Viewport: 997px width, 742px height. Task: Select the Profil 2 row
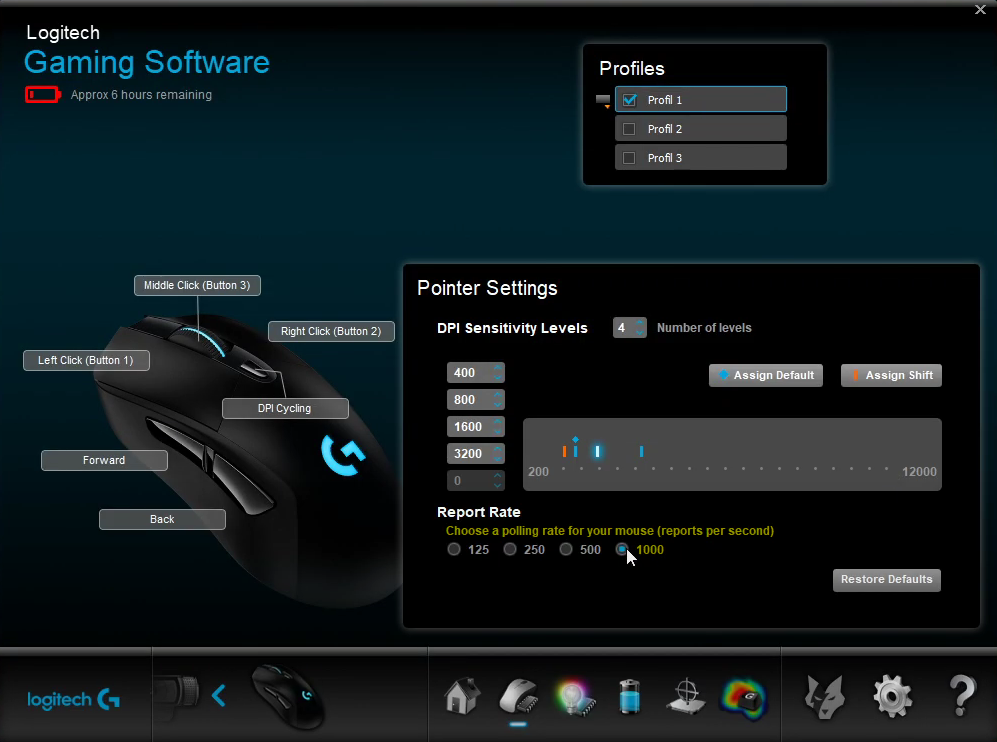point(701,129)
